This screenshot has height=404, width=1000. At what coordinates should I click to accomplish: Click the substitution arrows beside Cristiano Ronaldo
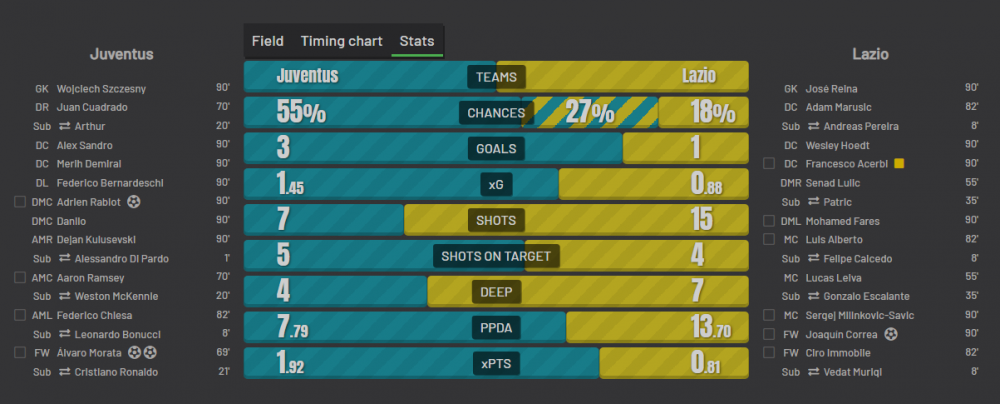click(63, 372)
